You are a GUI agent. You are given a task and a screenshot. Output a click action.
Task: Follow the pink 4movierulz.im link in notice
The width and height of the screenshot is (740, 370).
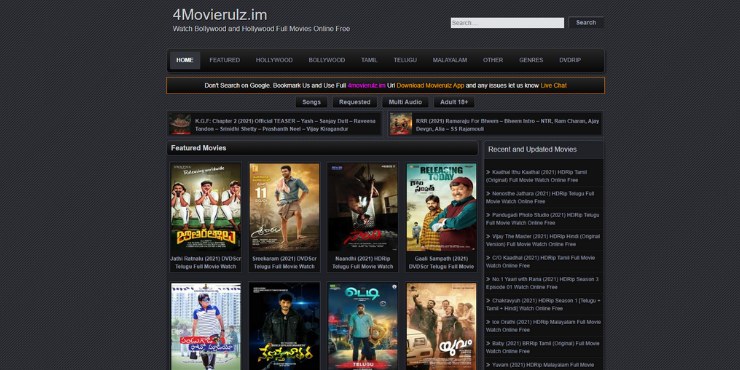click(366, 86)
